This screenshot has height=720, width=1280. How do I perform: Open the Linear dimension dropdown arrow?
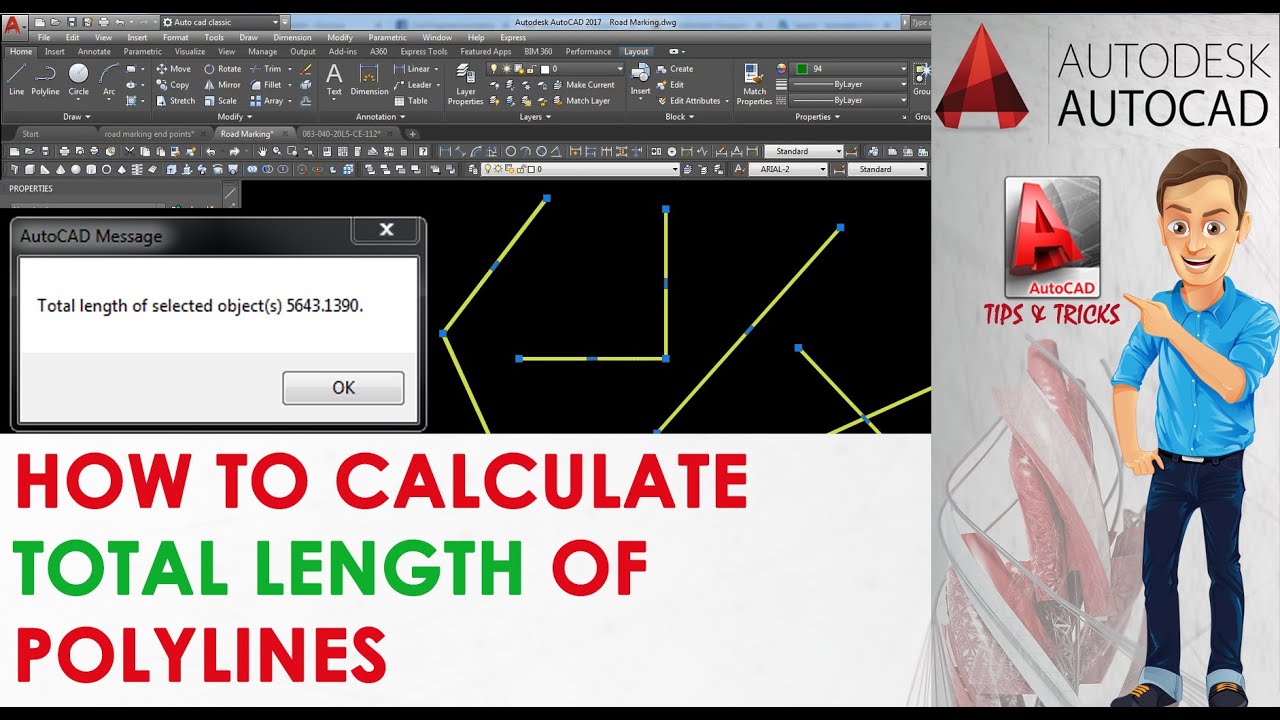click(437, 69)
